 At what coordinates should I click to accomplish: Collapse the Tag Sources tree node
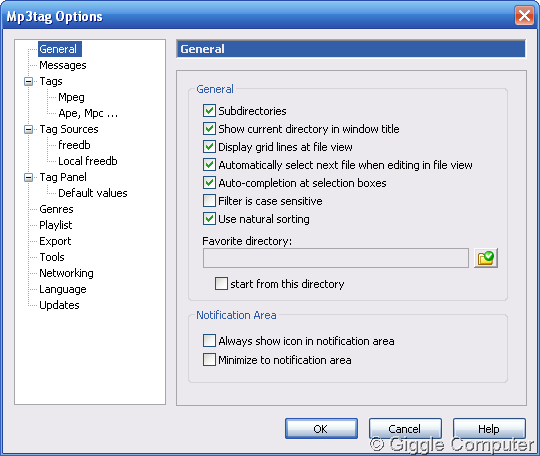coord(29,129)
